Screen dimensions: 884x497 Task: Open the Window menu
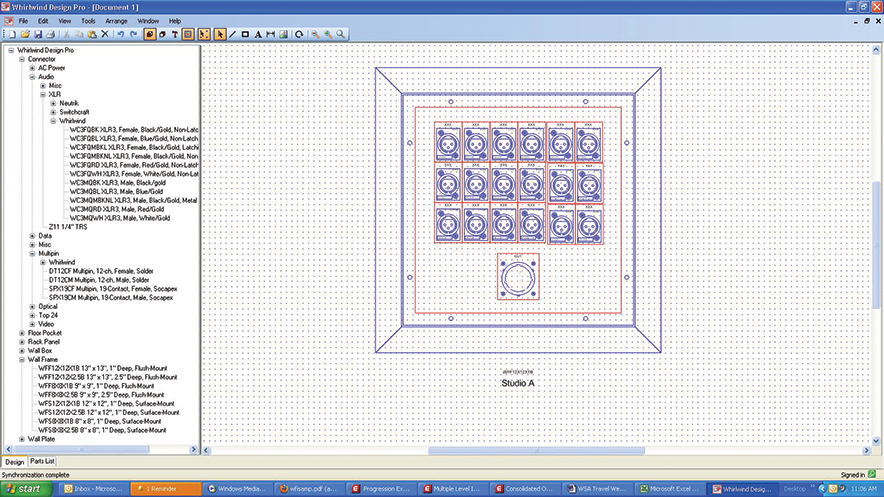(x=148, y=21)
